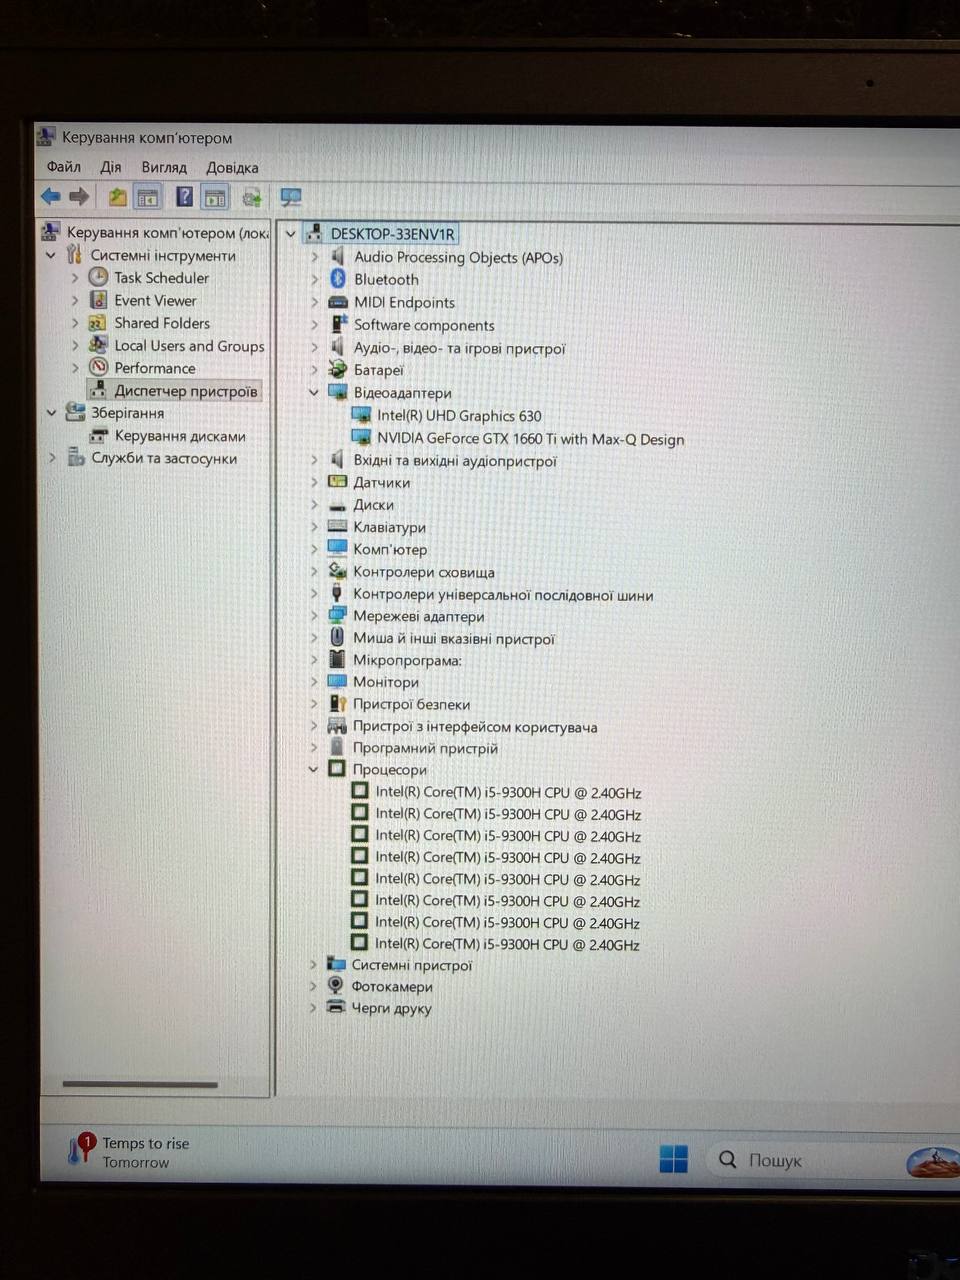Open the Вигляд menu
This screenshot has height=1280, width=960.
[164, 167]
